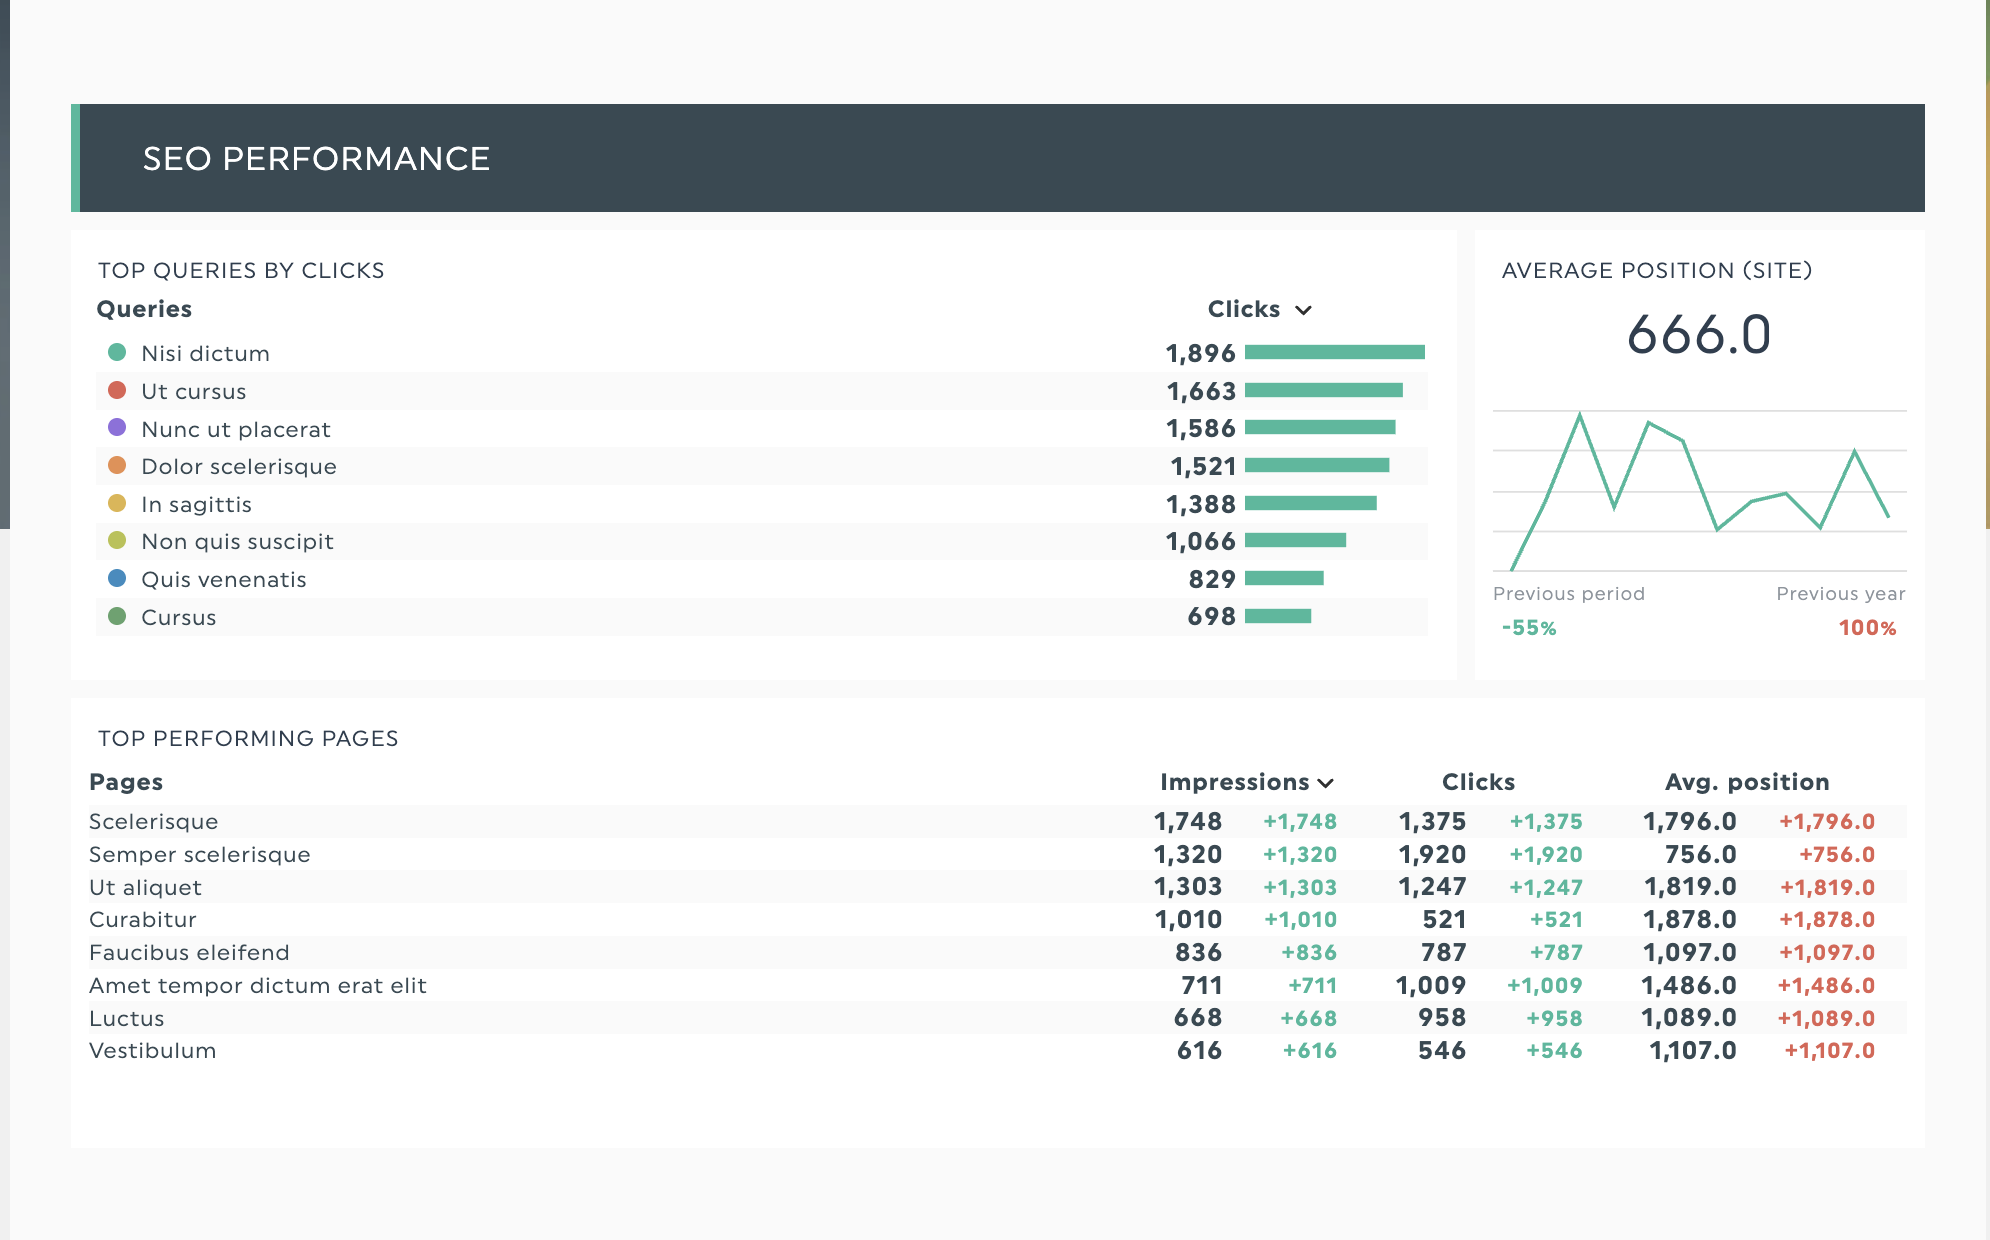Click the Avg. position column header
This screenshot has width=1990, height=1240.
1746,782
